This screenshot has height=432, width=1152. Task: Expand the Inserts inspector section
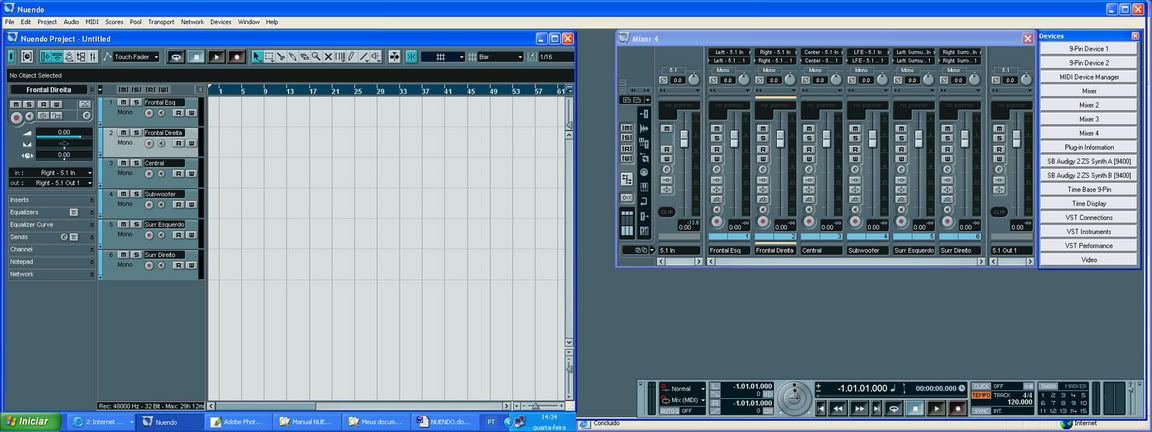point(51,200)
